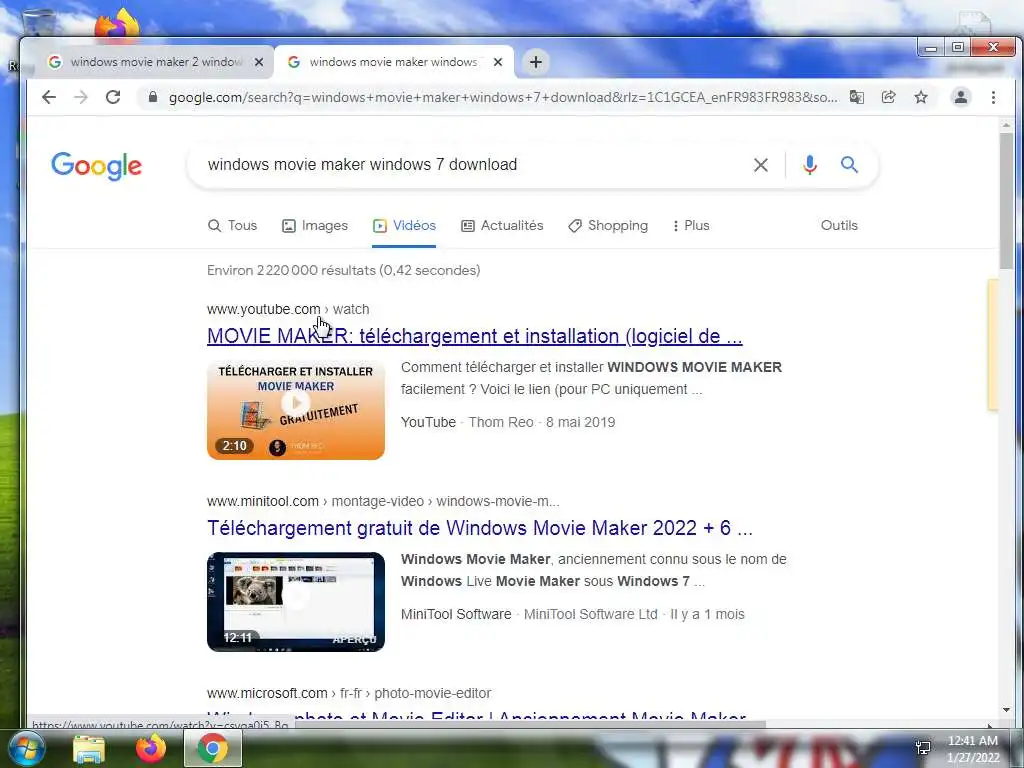Click 'Thom Reo' uploader name
This screenshot has height=768, width=1024.
click(x=501, y=422)
